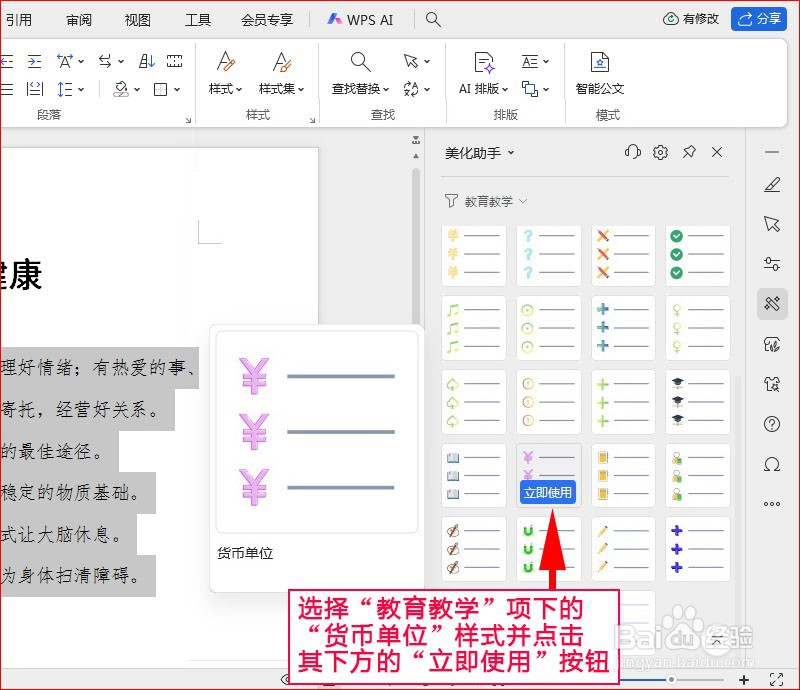Image resolution: width=800 pixels, height=690 pixels.
Task: Toggle the pin on the 美化助手 panel
Action: point(689,152)
